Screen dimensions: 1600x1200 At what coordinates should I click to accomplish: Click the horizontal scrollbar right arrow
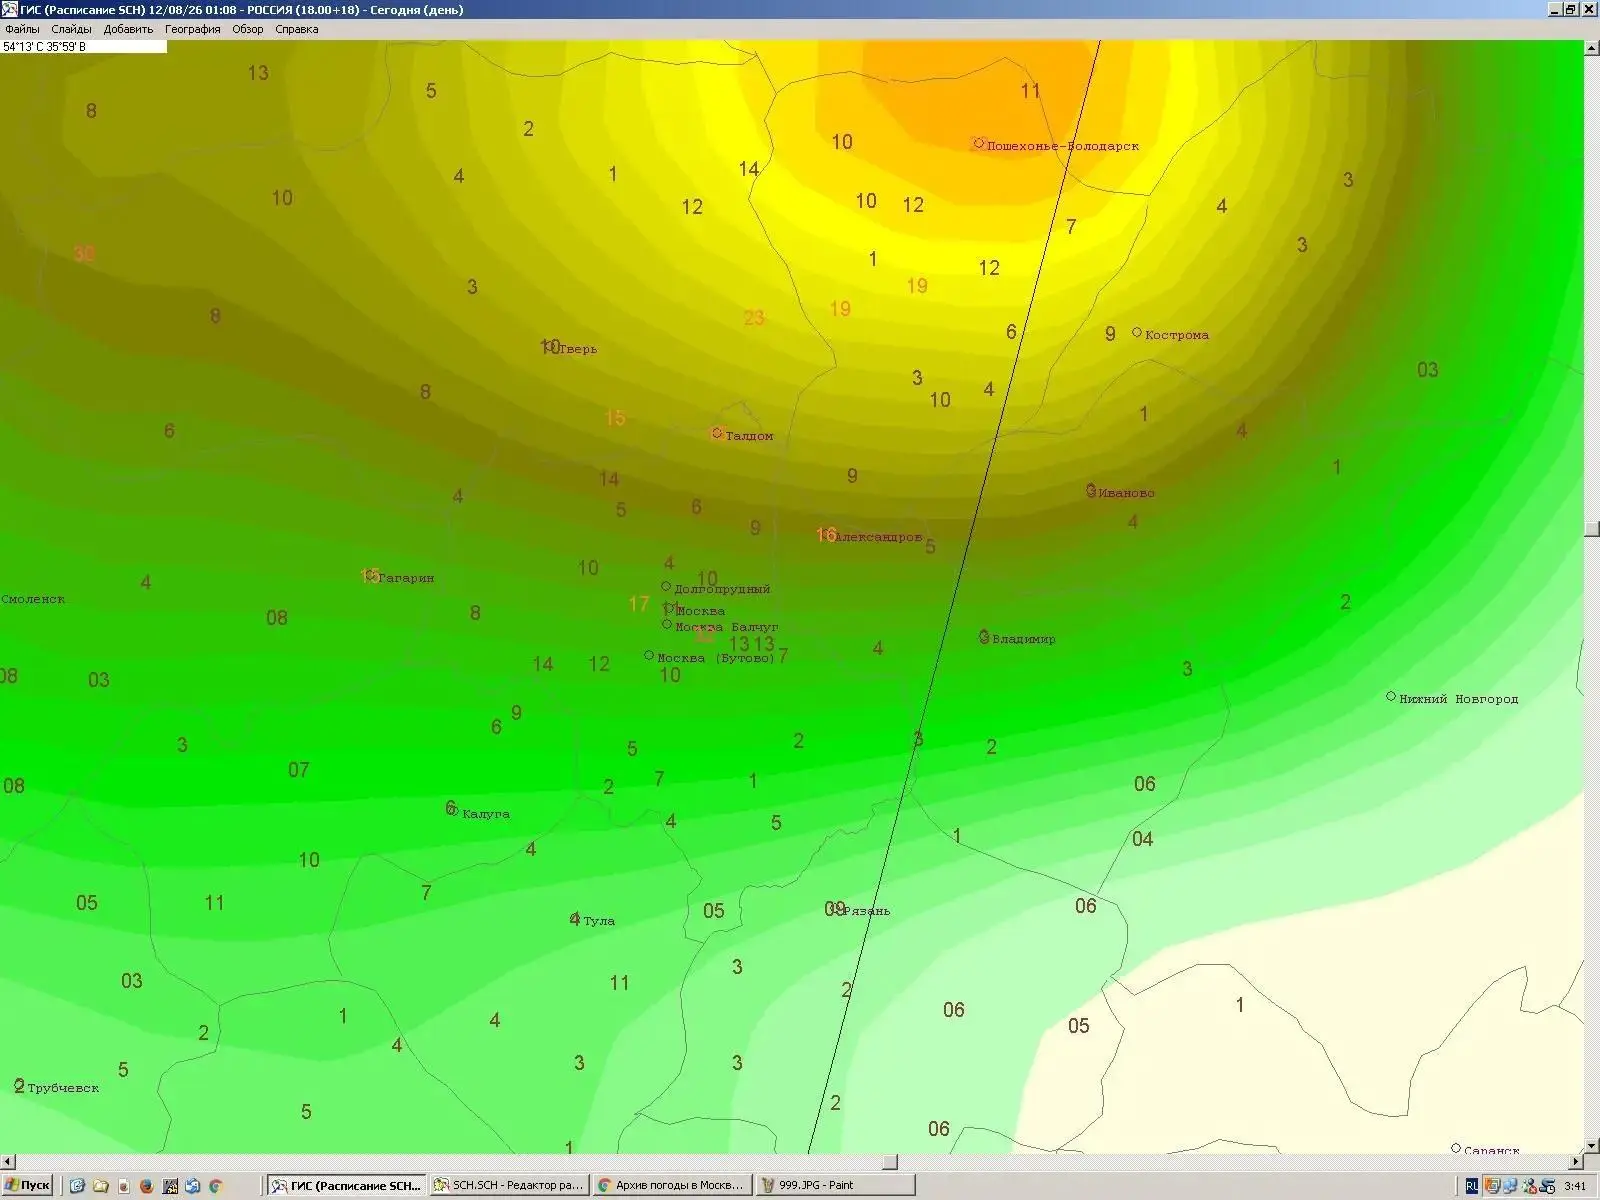(1576, 1162)
